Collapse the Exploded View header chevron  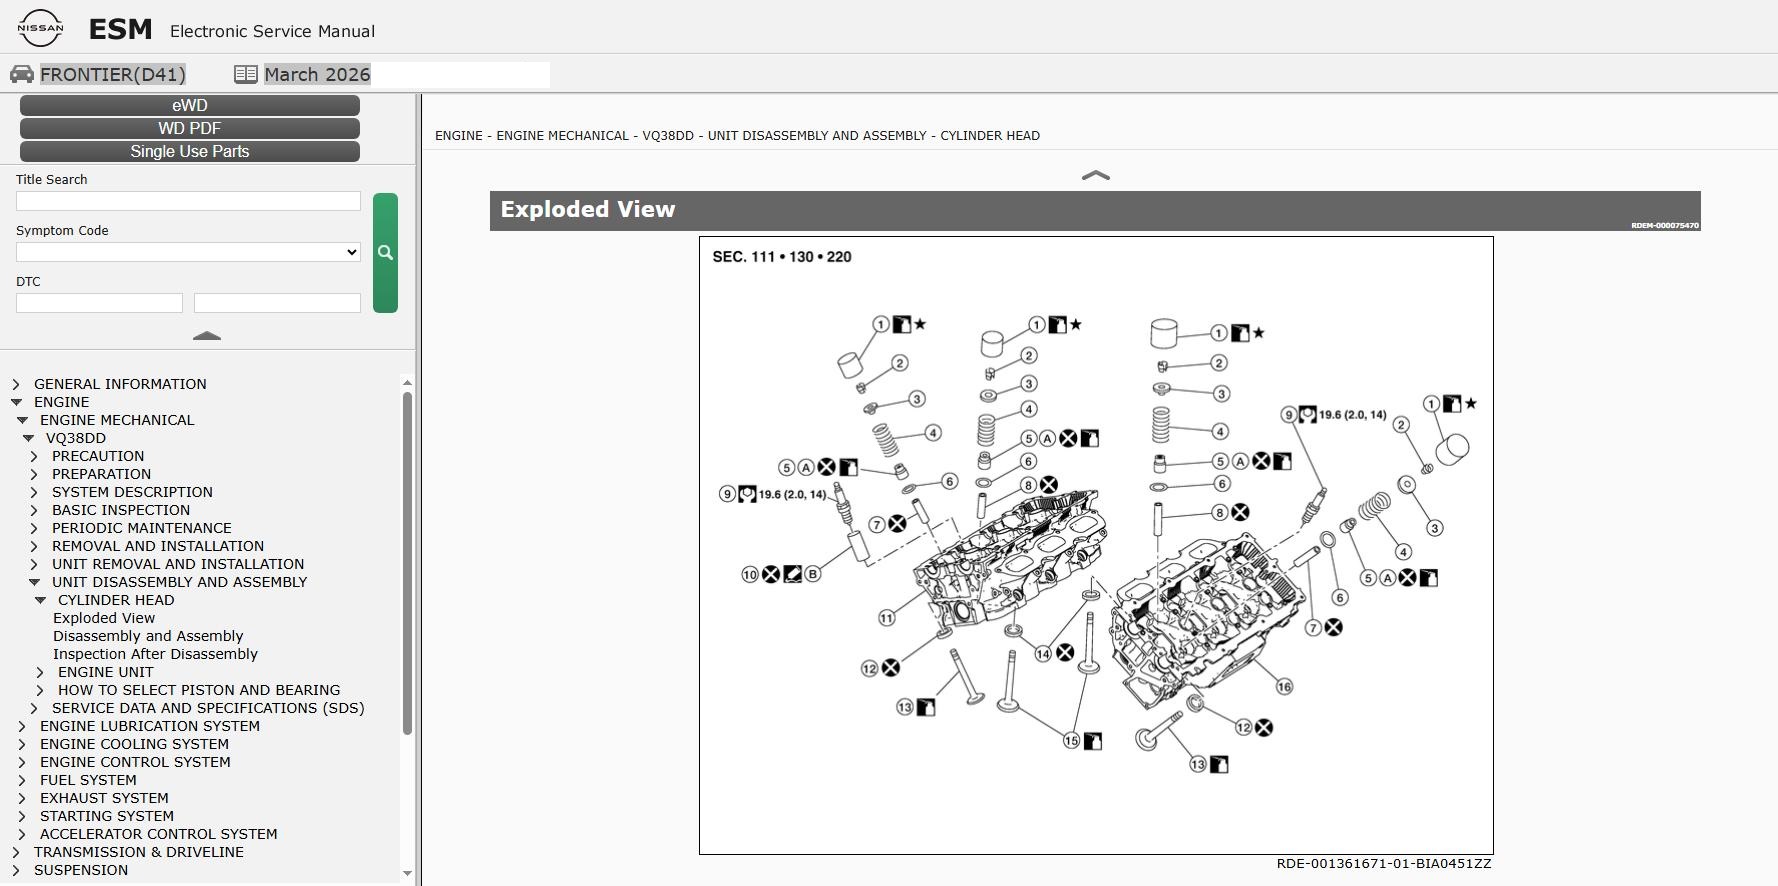(1096, 175)
